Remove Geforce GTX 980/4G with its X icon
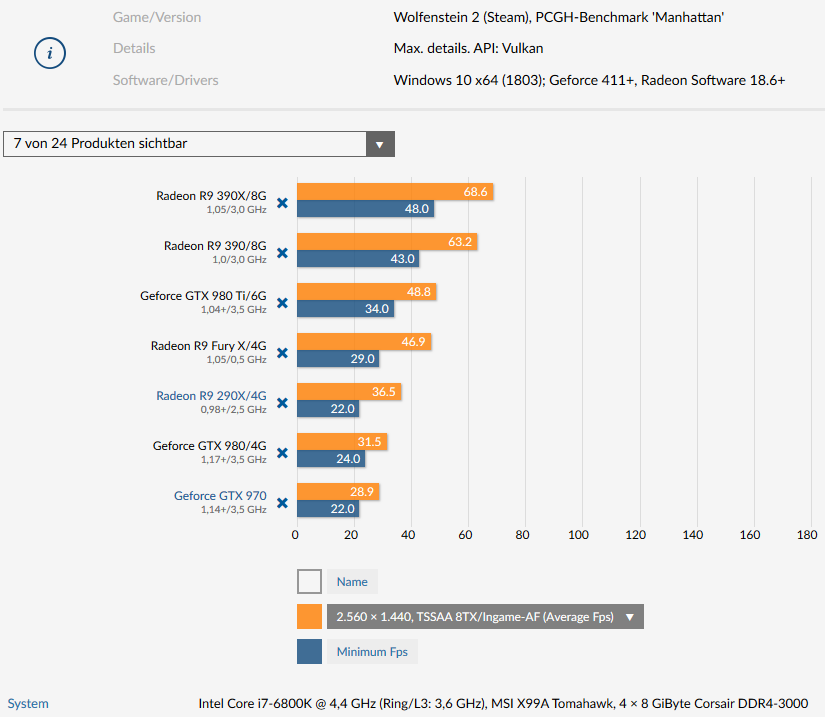The image size is (825, 717). click(283, 453)
